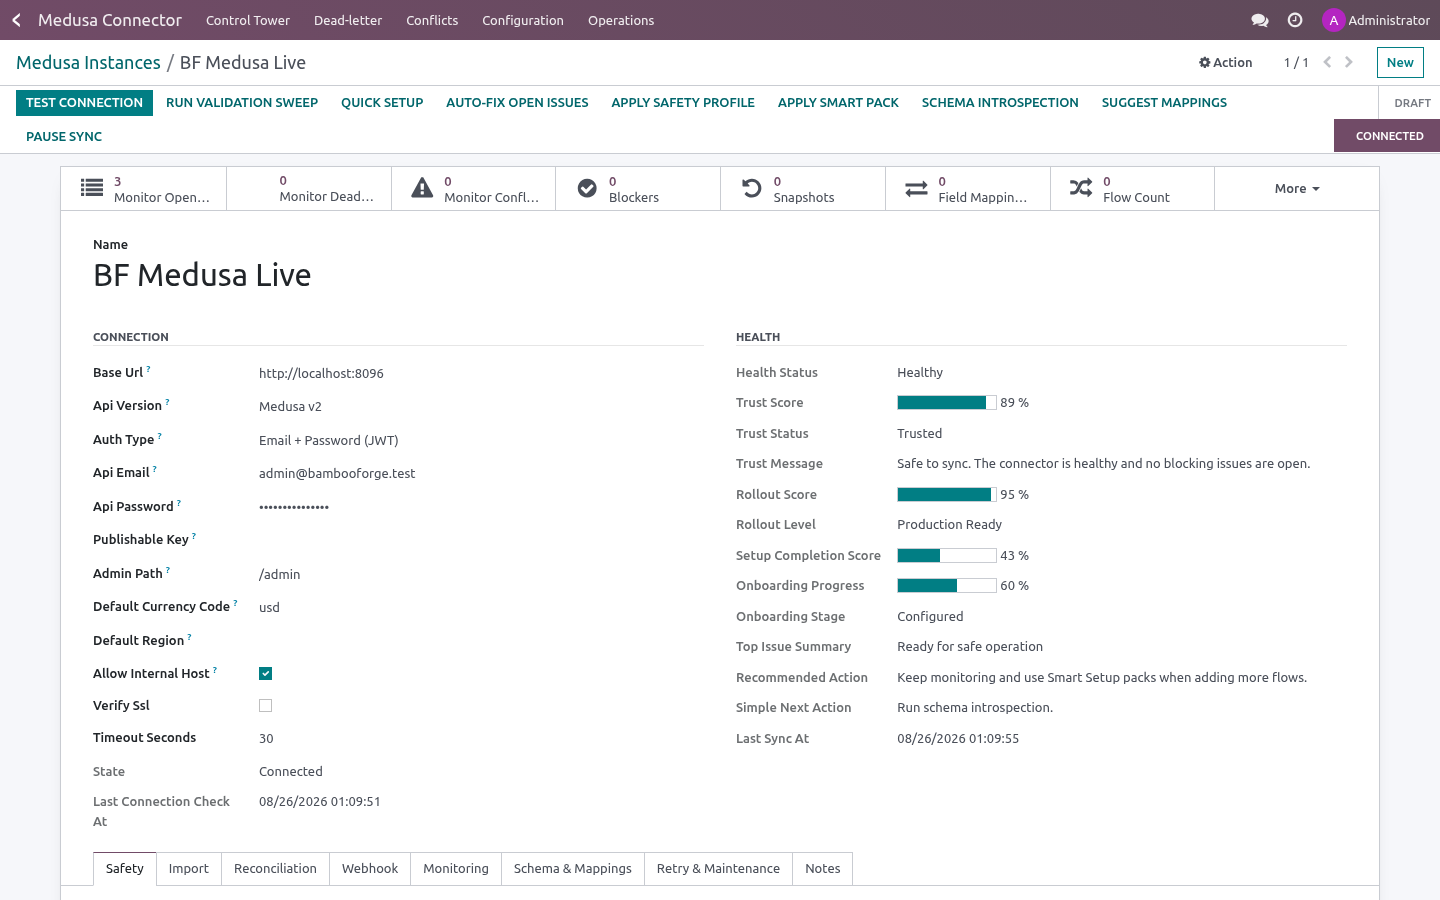Screen dimensions: 1440x900
Task: Click the Rollout Score progress bar
Action: point(947,495)
